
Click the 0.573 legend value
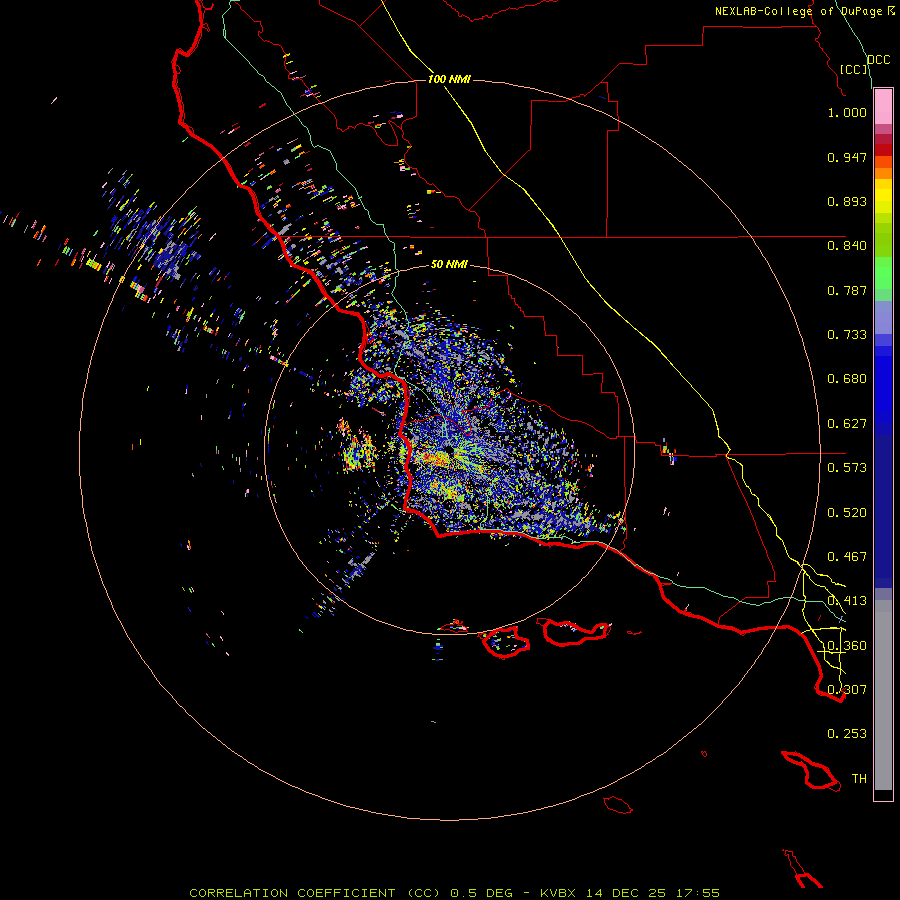(x=847, y=468)
